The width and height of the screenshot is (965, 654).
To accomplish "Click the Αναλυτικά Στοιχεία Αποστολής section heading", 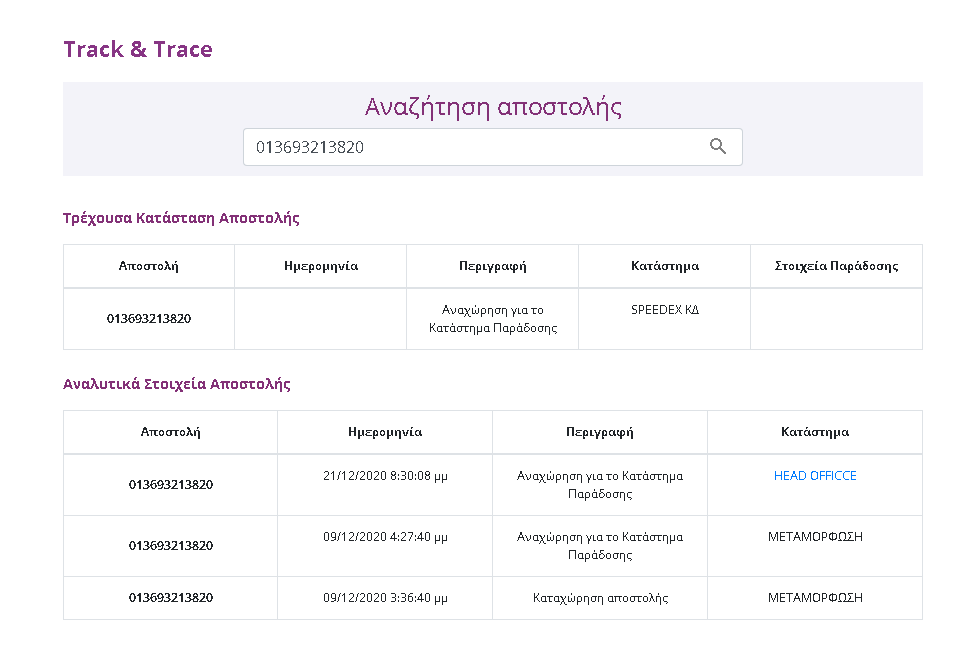I will click(177, 384).
